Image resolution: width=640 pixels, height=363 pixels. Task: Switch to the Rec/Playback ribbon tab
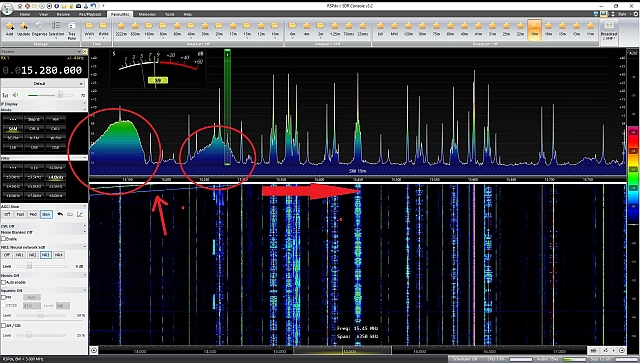tap(90, 14)
